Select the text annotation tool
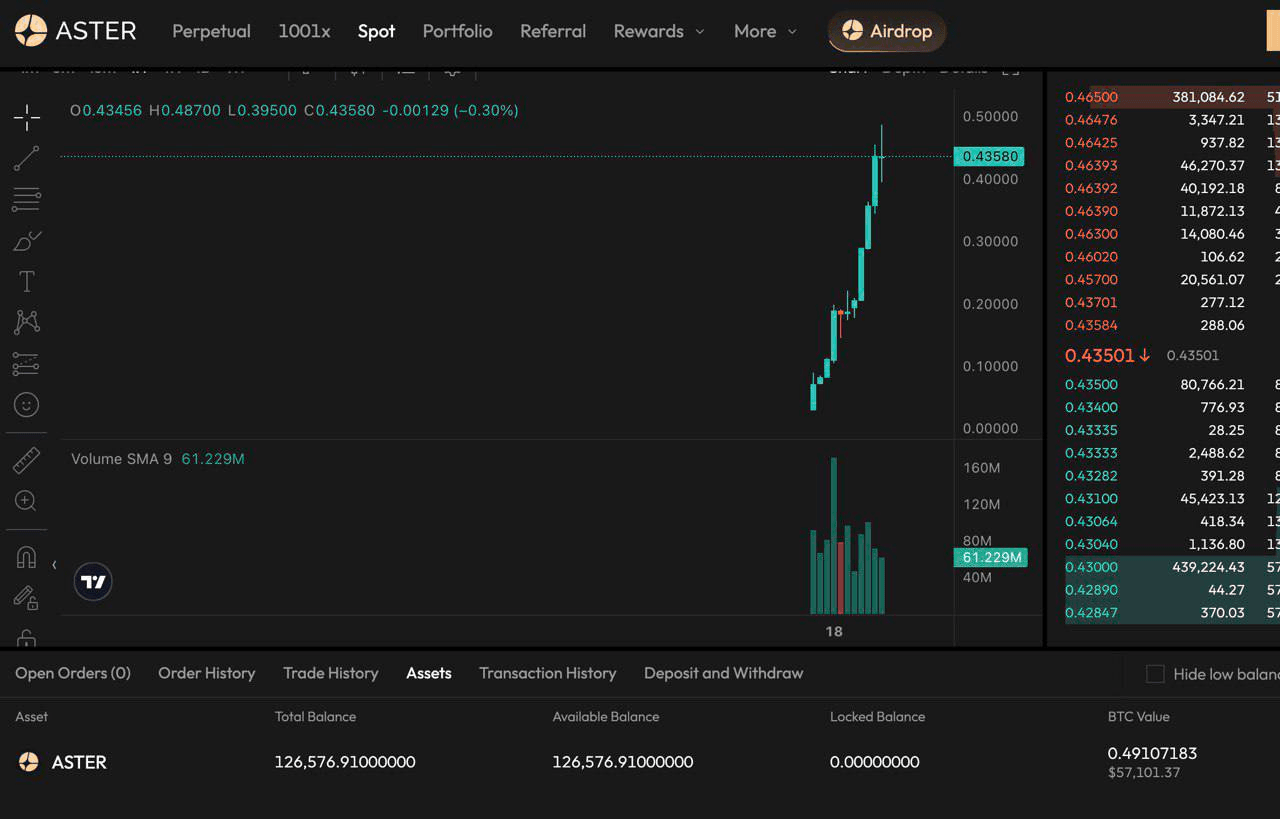The width and height of the screenshot is (1280, 819). (x=27, y=282)
